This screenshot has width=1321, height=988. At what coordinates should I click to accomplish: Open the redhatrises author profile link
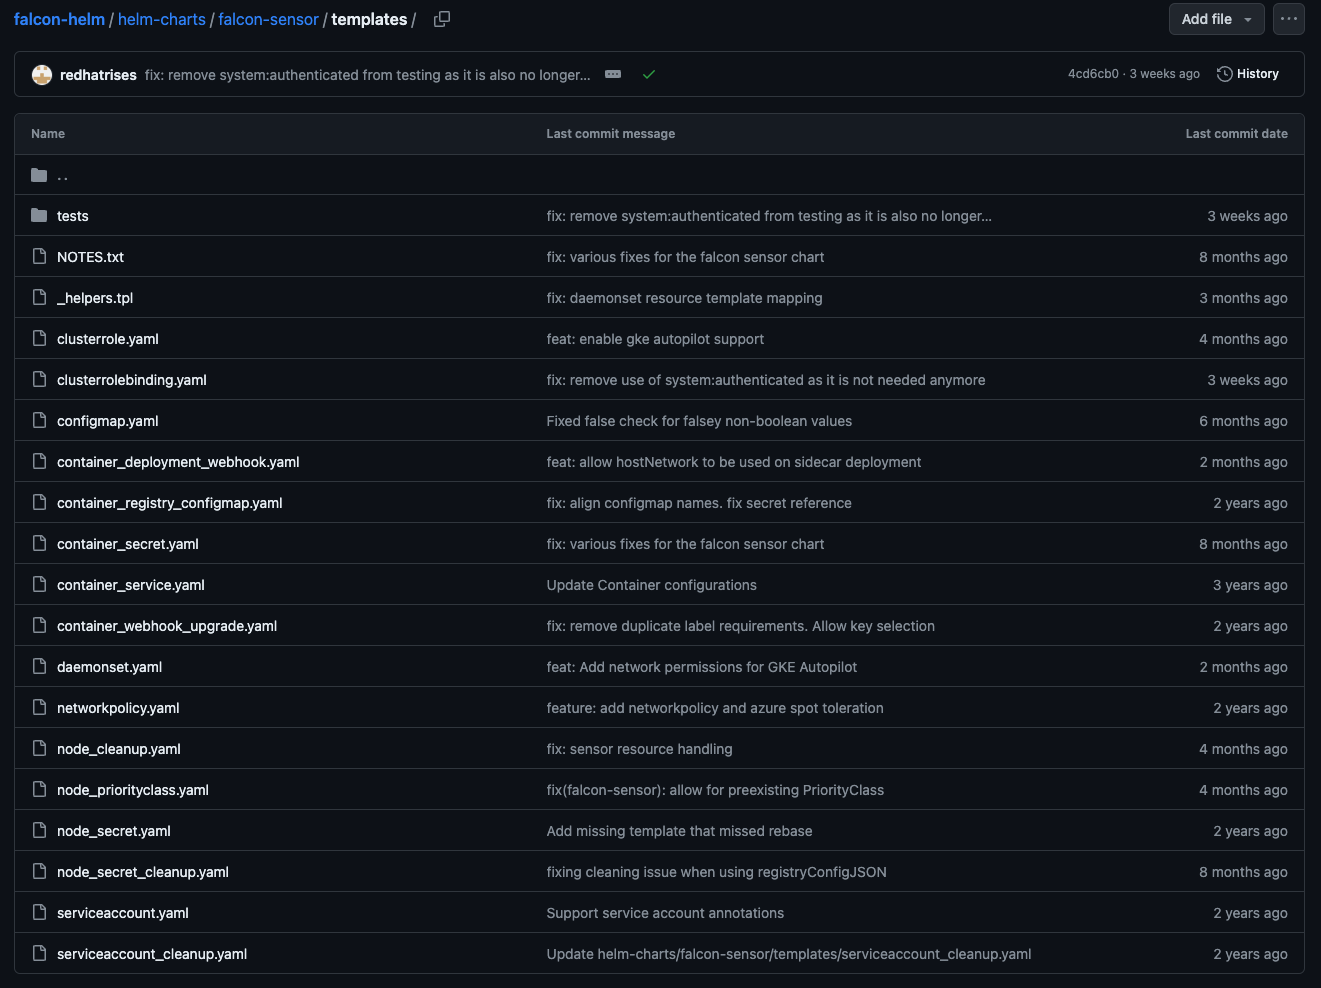pos(98,75)
